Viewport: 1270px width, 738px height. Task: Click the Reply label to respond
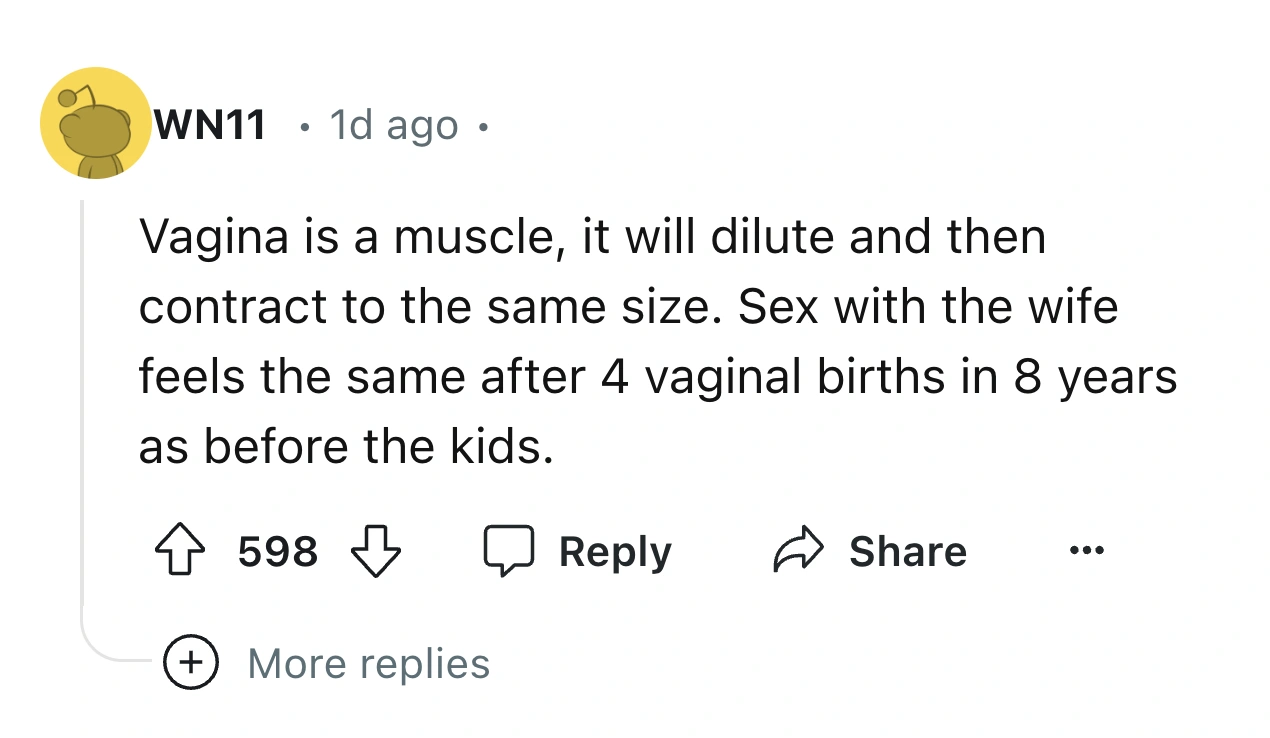(614, 549)
